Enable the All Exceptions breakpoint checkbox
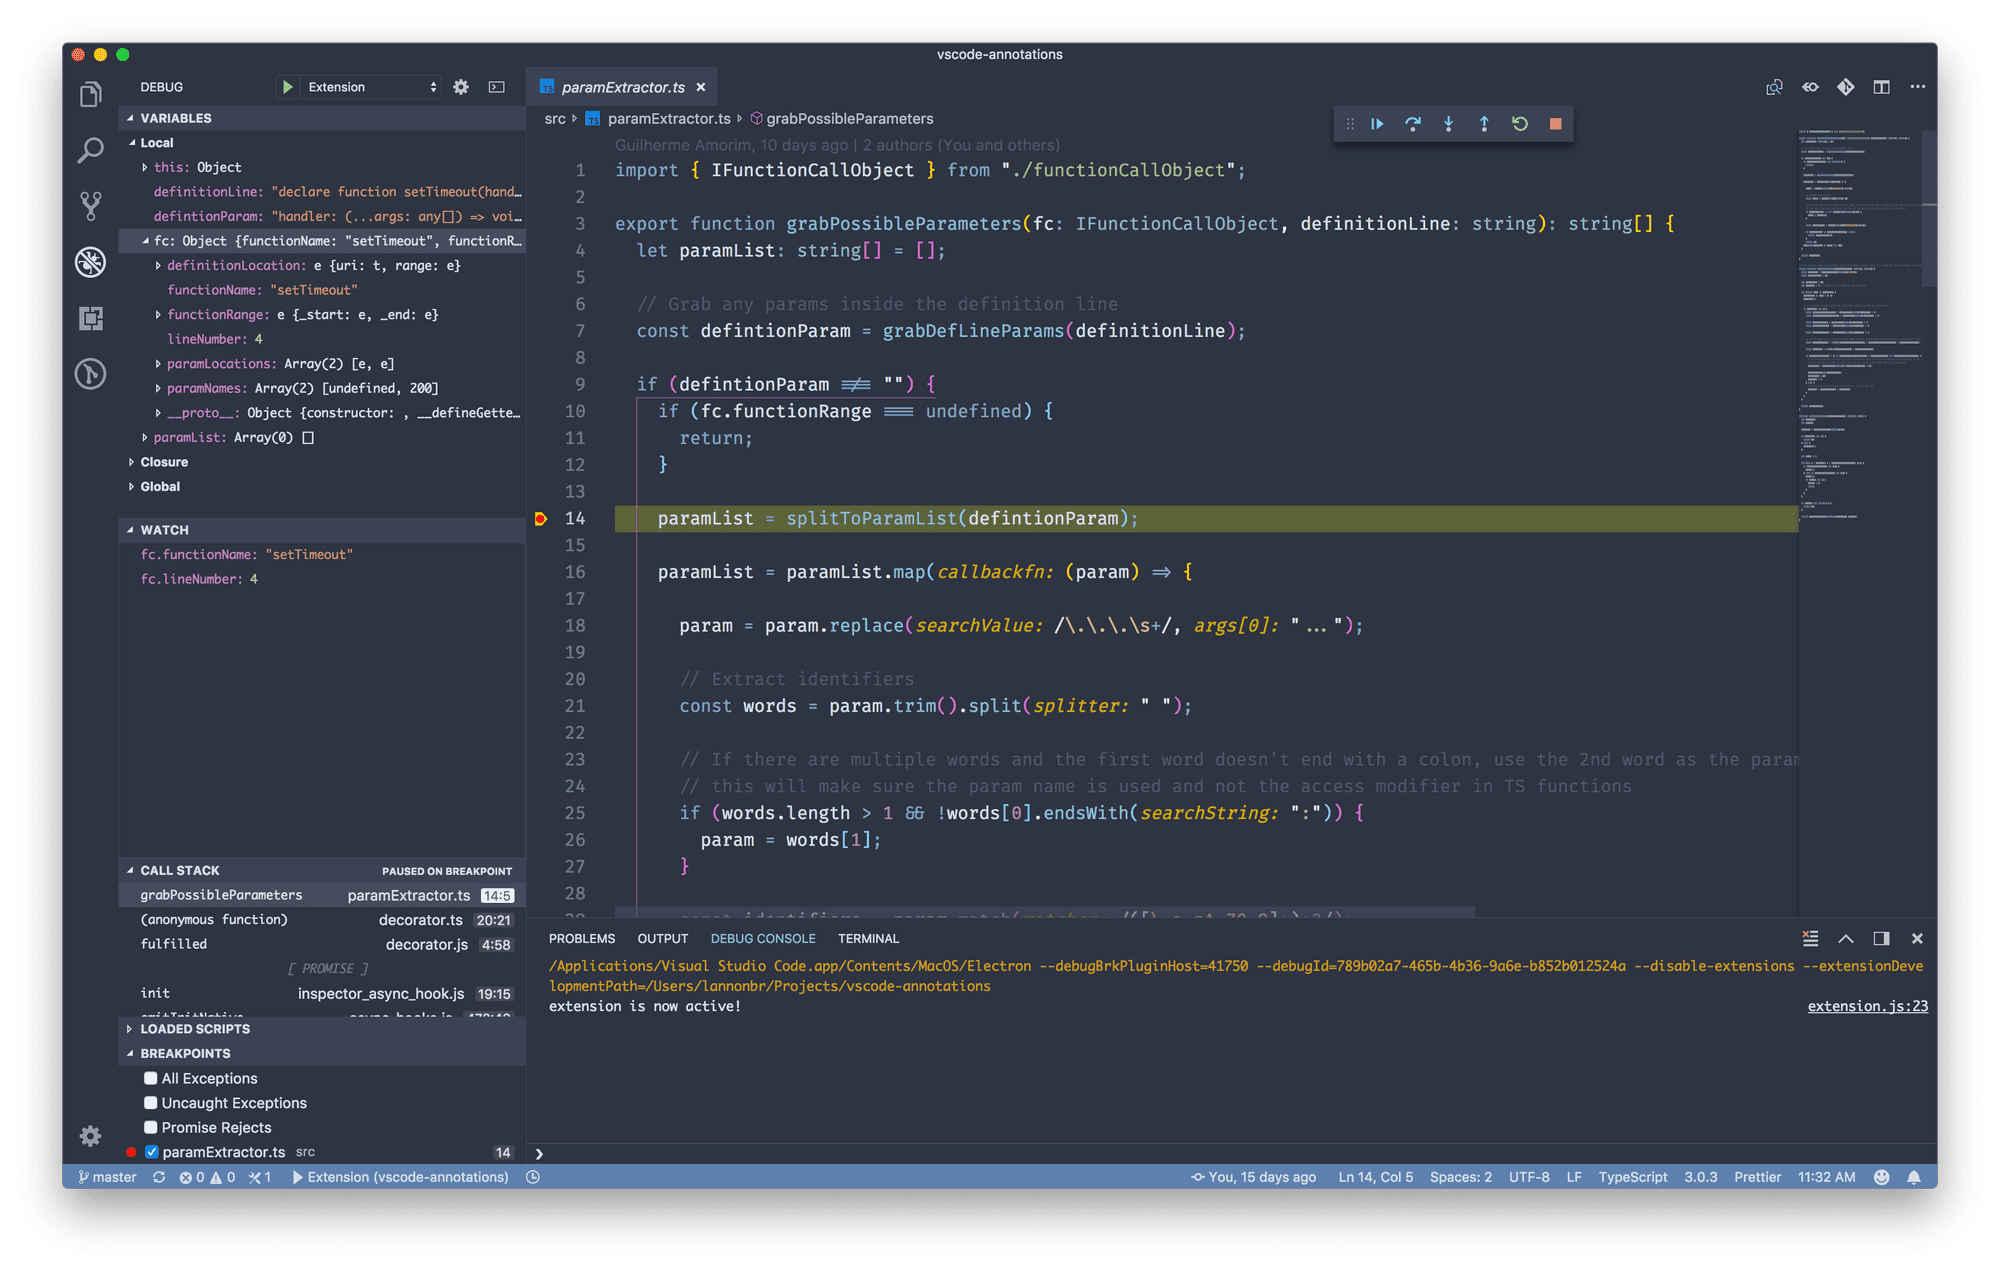The image size is (2000, 1271). pyautogui.click(x=151, y=1078)
